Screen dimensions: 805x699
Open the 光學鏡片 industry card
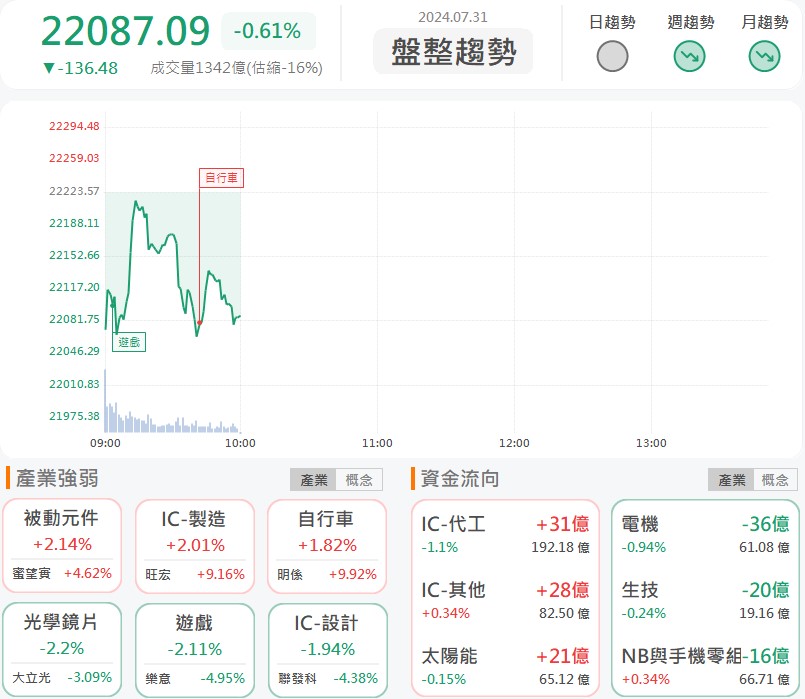click(62, 649)
